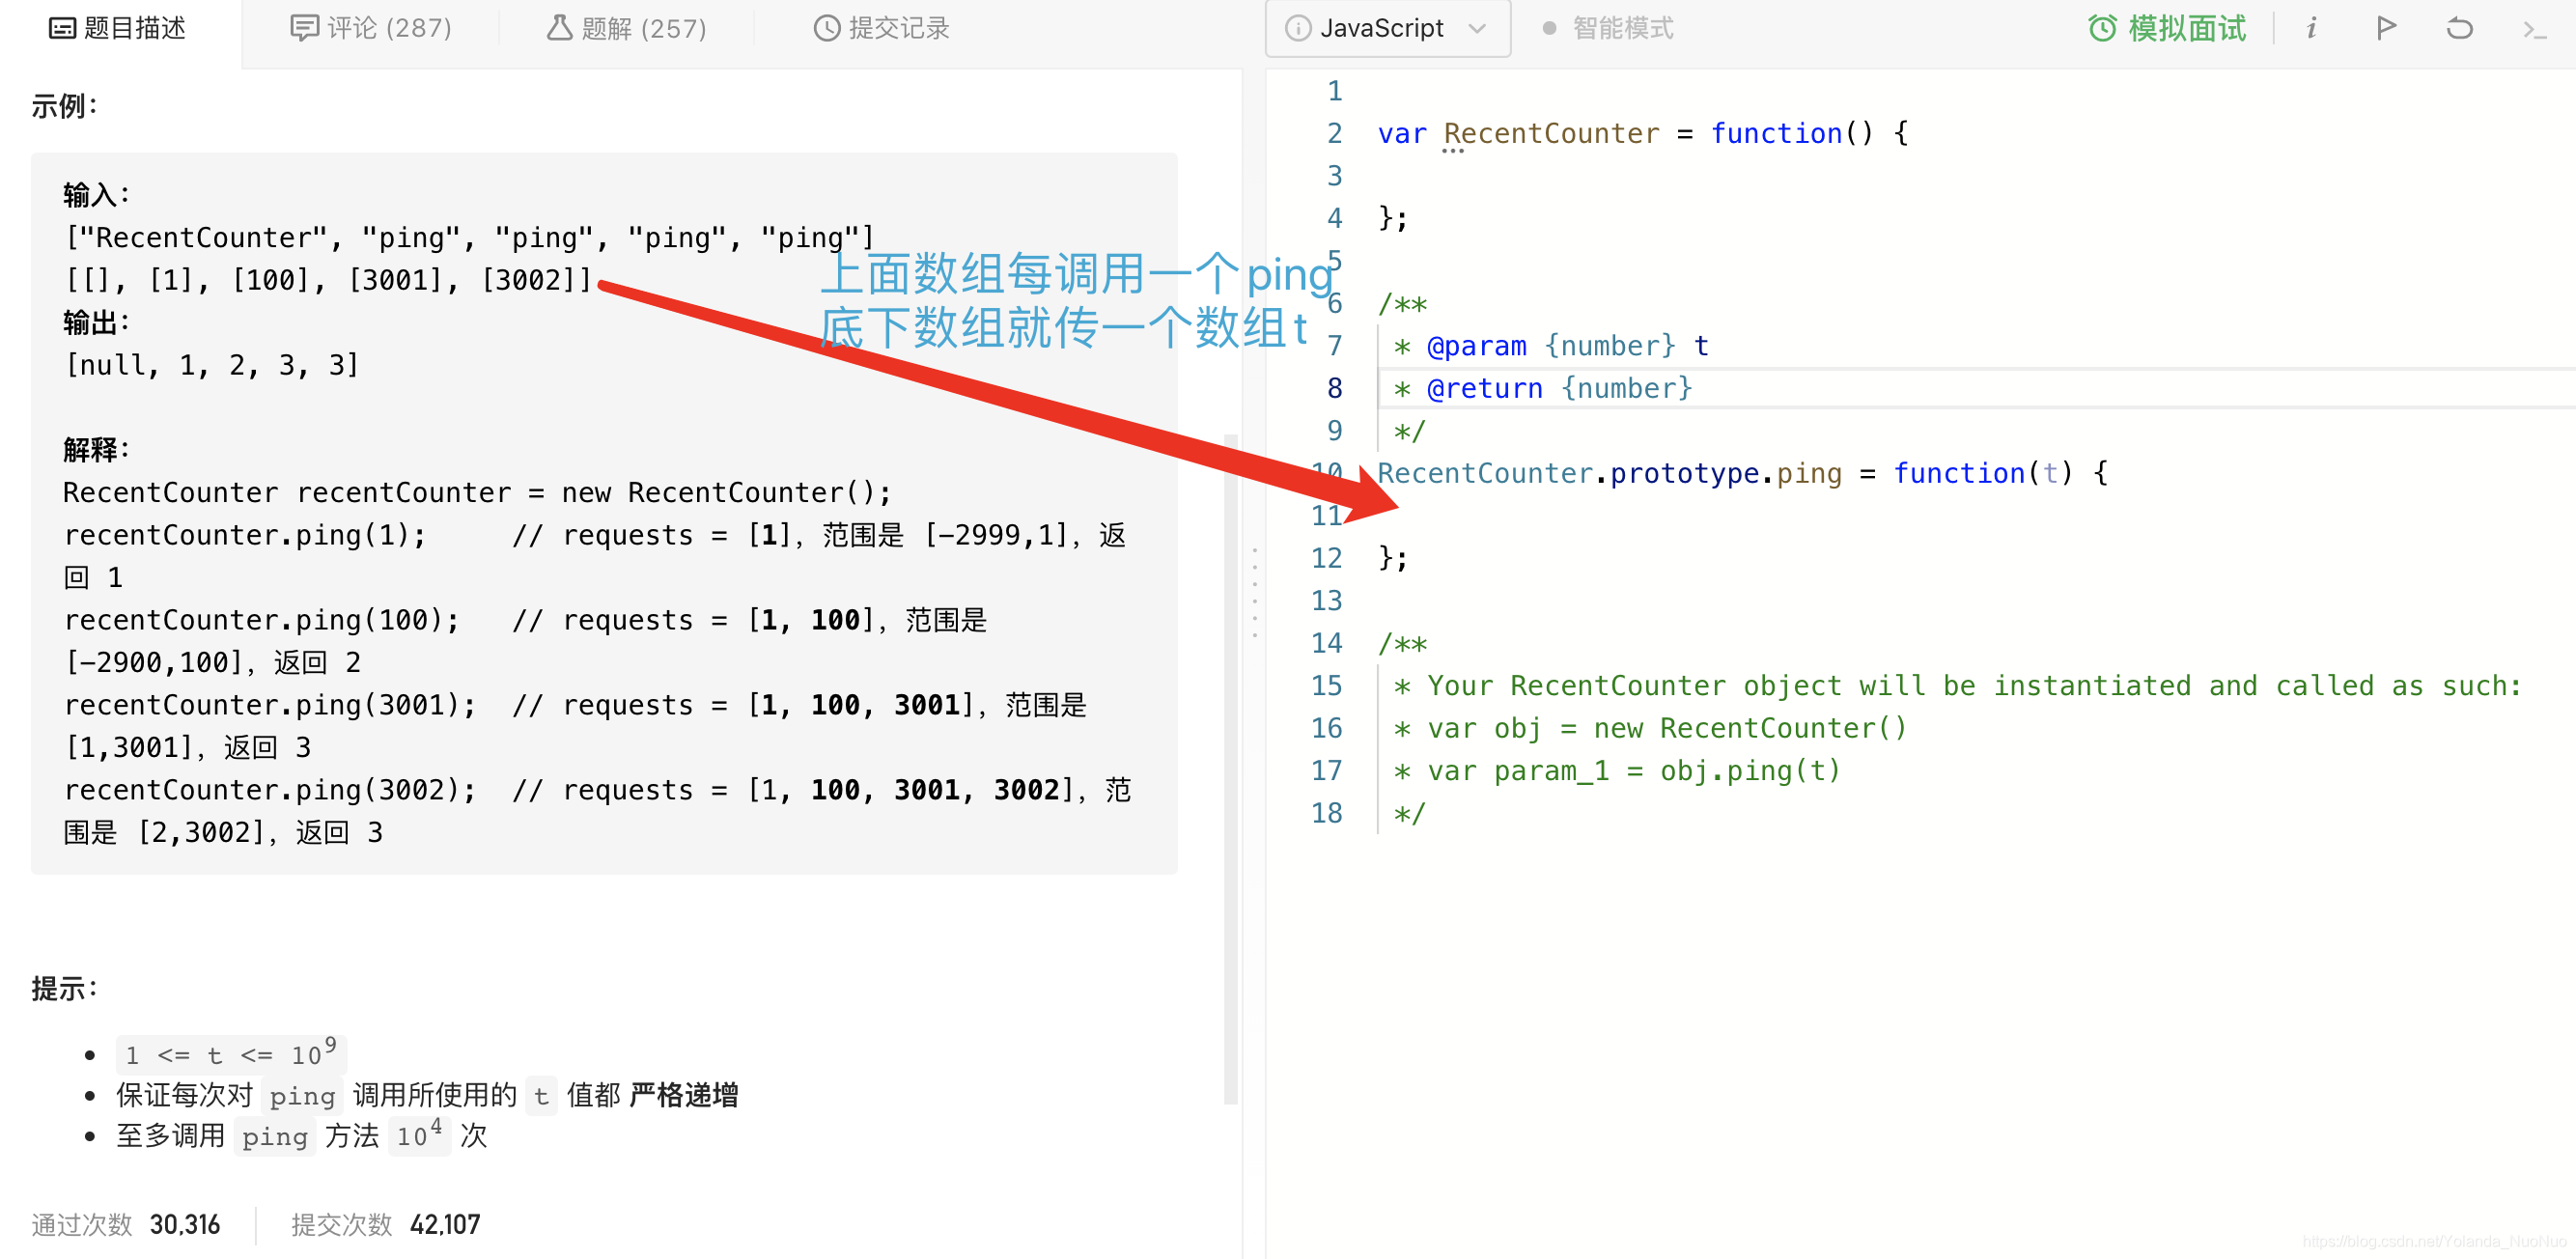This screenshot has height=1259, width=2576.
Task: Click the 示例 heading
Action: 64,106
